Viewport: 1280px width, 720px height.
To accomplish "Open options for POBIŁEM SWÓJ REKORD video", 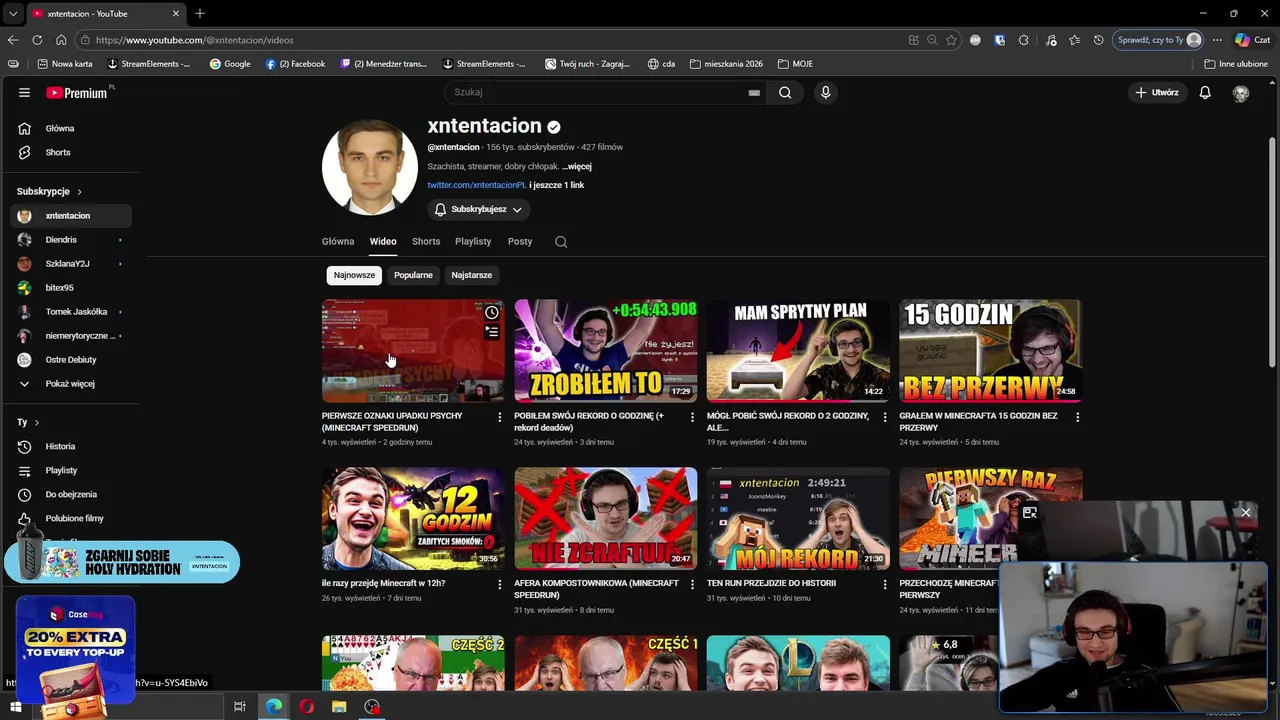I will (692, 417).
